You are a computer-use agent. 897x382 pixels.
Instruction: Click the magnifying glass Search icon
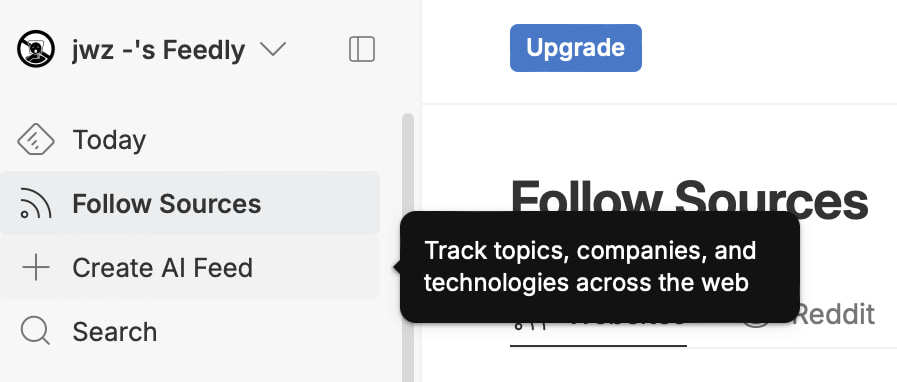pyautogui.click(x=35, y=332)
